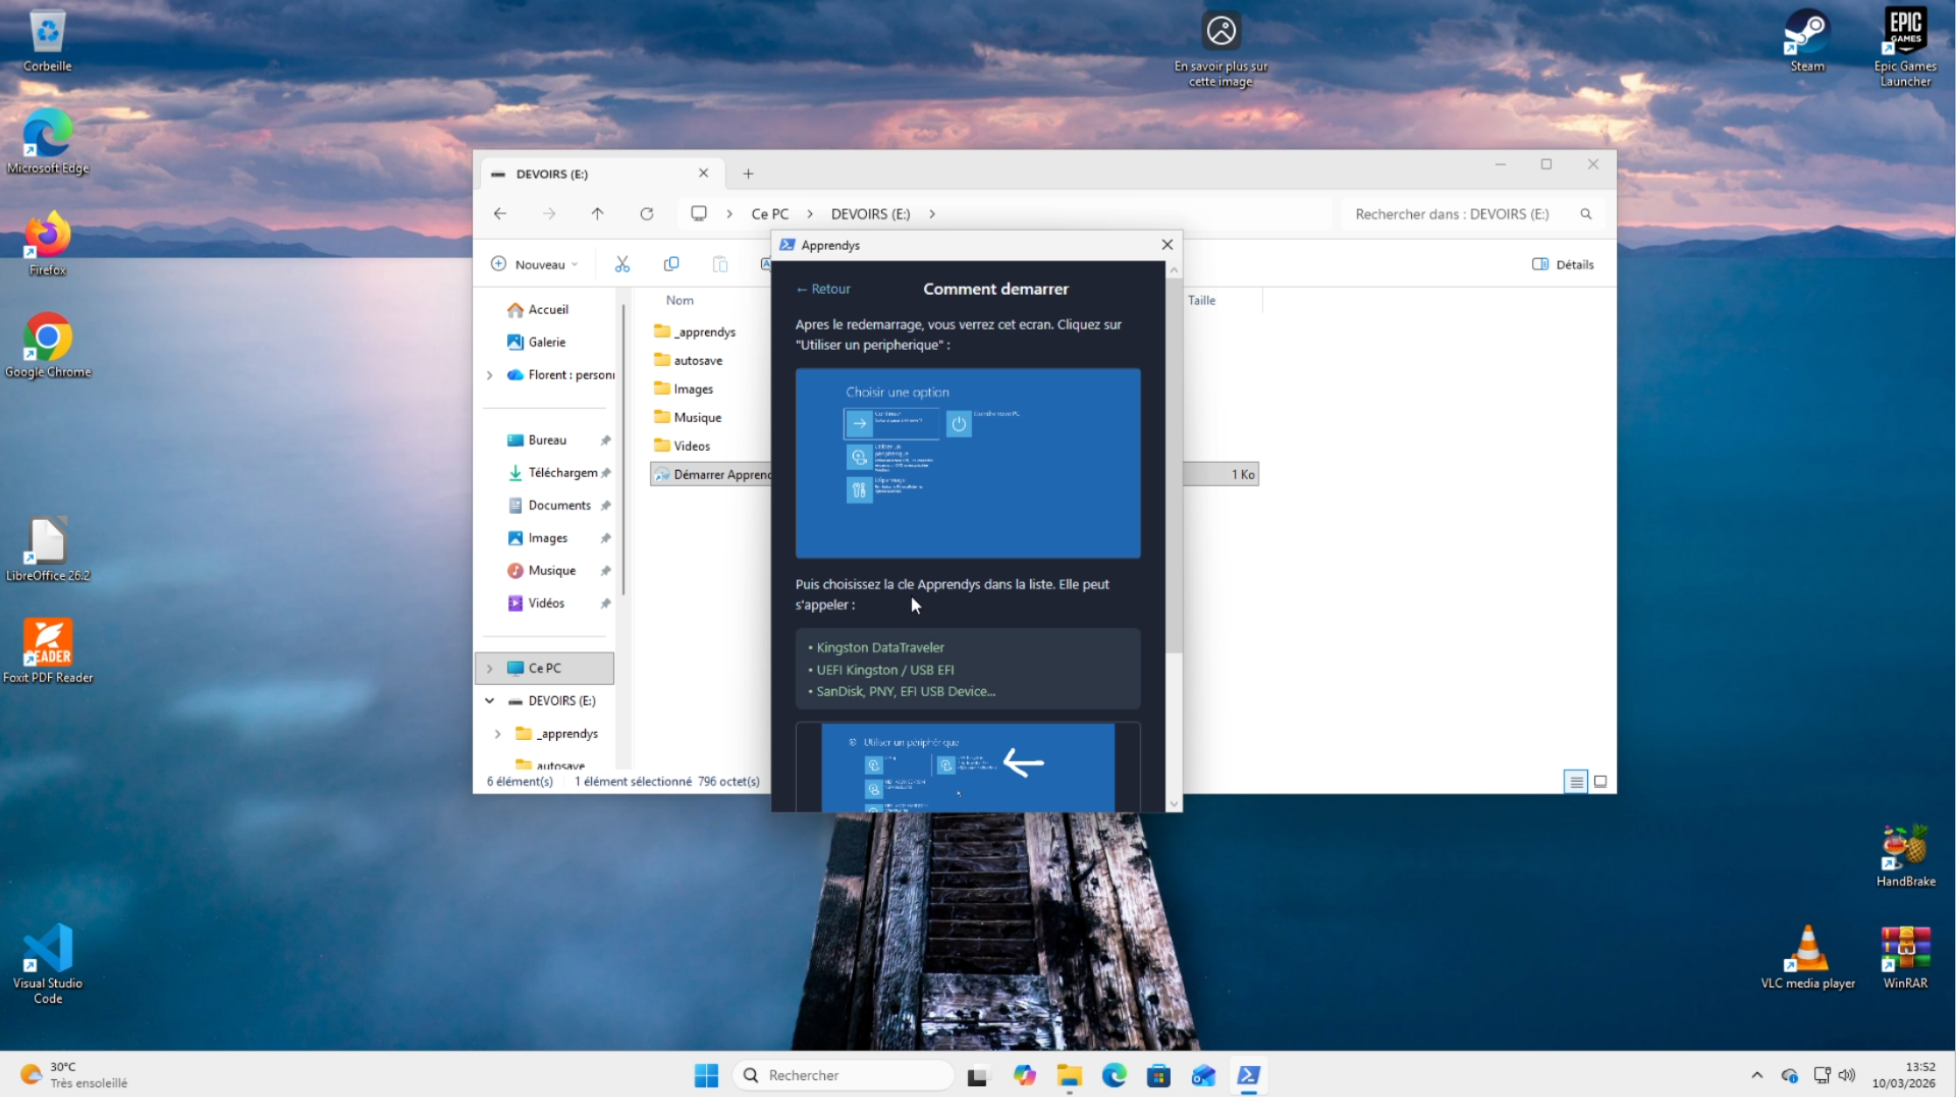Viewport: 1956px width, 1097px height.
Task: Expand the _apprendys subfolder in sidebar
Action: (x=498, y=734)
